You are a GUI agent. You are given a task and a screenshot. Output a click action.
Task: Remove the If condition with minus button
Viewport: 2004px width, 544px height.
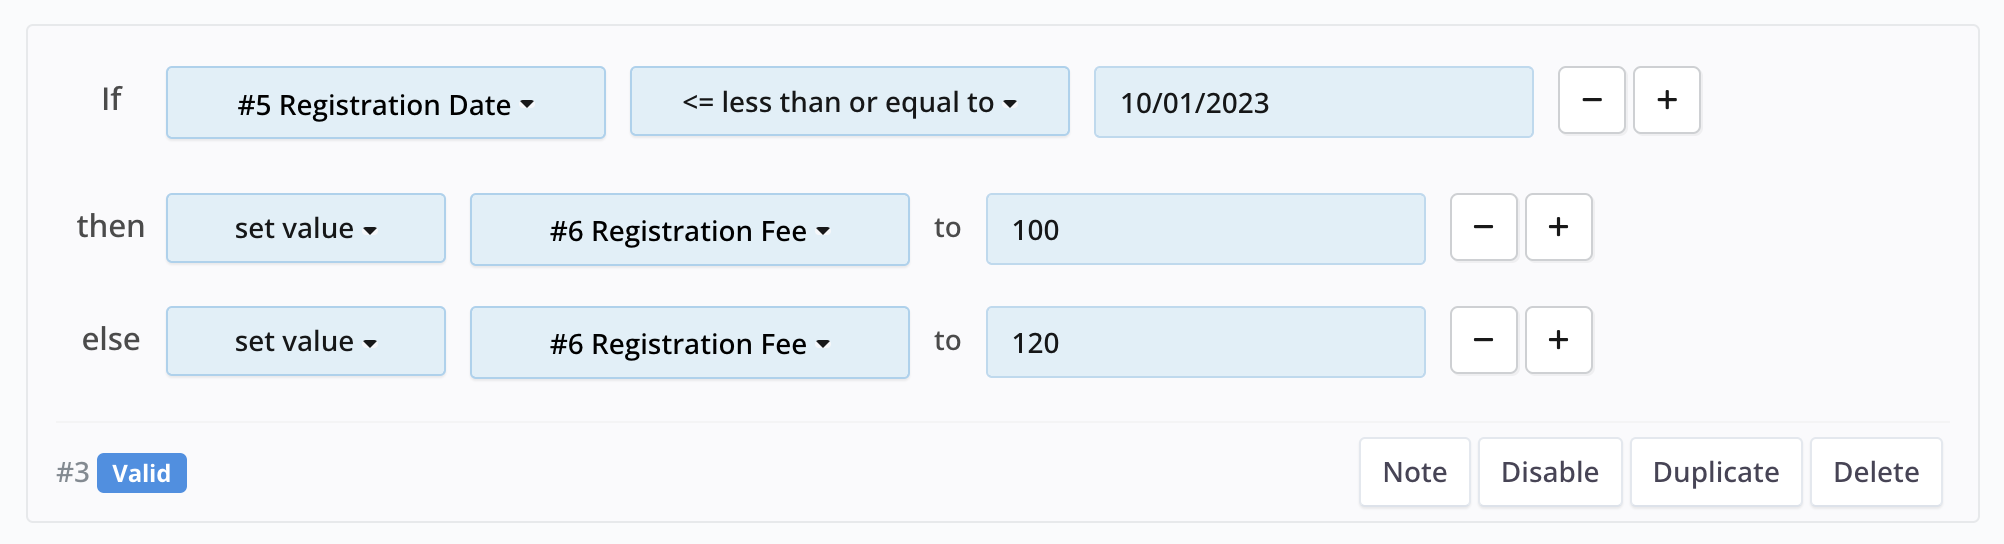[x=1591, y=100]
